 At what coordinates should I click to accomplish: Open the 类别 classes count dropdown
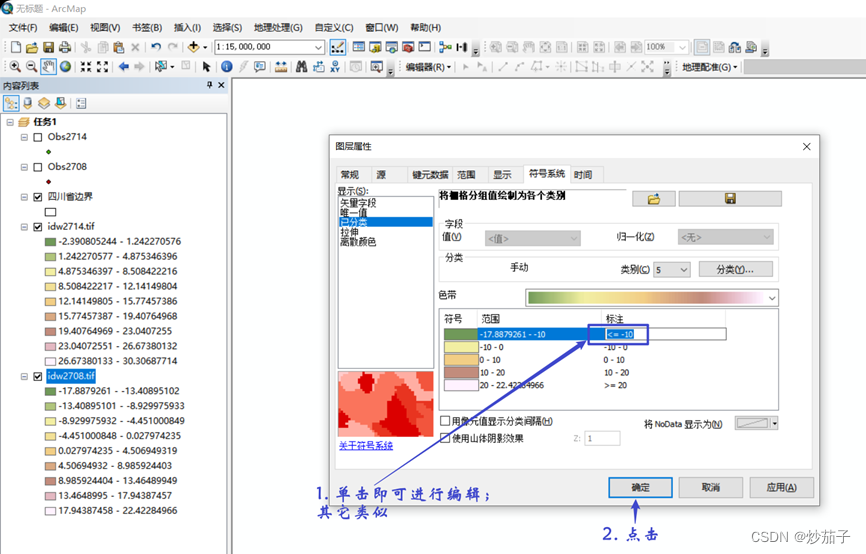pos(684,270)
